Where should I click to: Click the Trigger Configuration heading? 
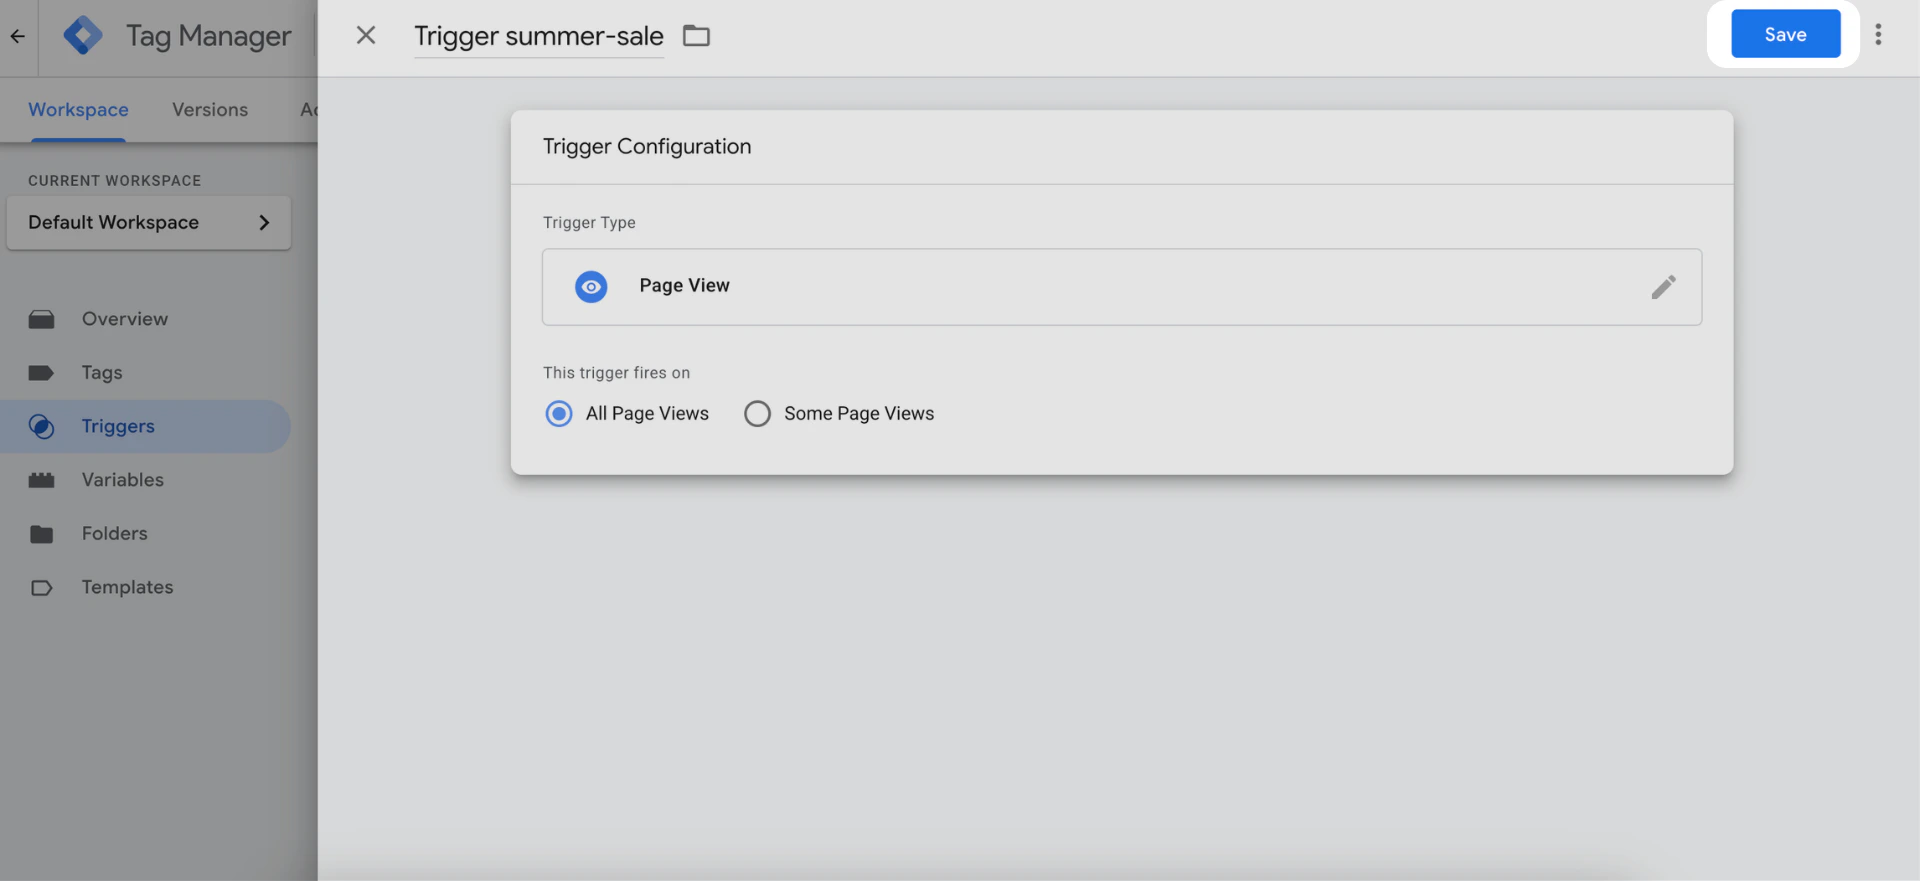pos(647,146)
